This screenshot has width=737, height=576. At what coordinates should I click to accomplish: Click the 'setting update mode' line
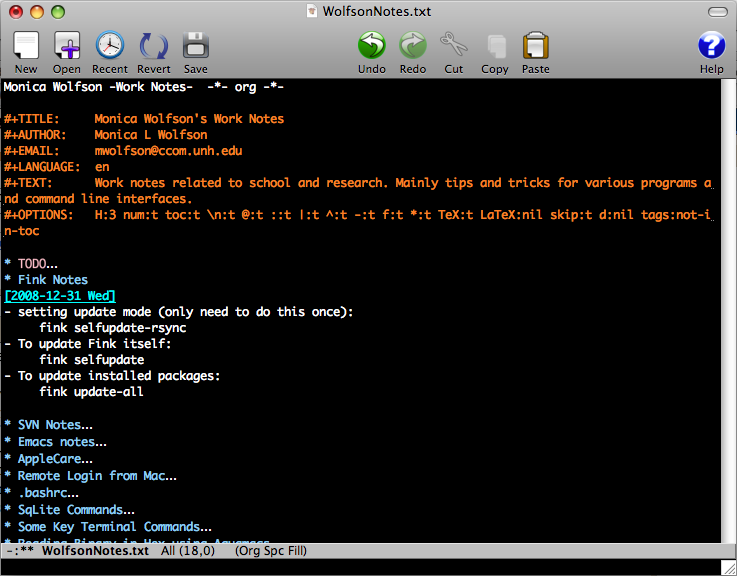[x=179, y=312]
